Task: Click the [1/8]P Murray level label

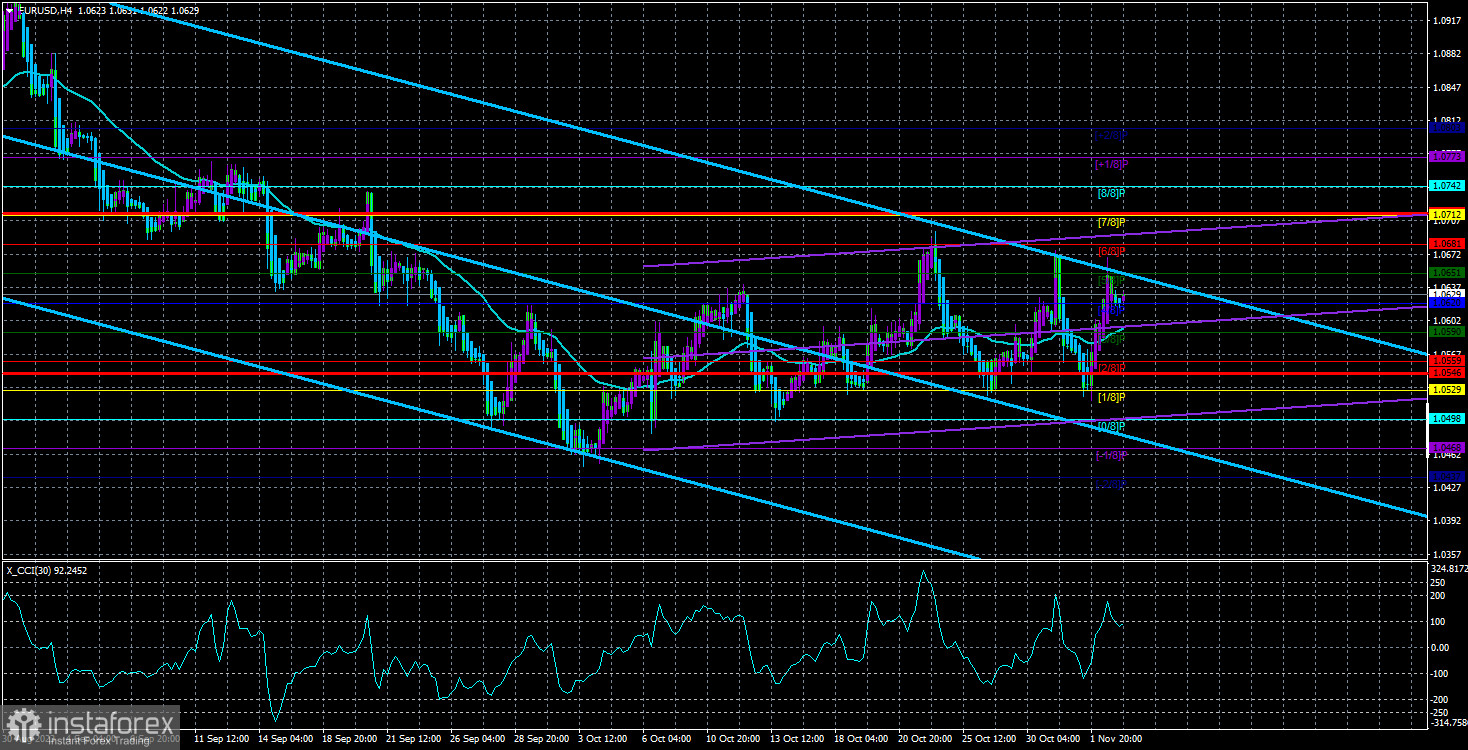Action: pyautogui.click(x=1111, y=398)
